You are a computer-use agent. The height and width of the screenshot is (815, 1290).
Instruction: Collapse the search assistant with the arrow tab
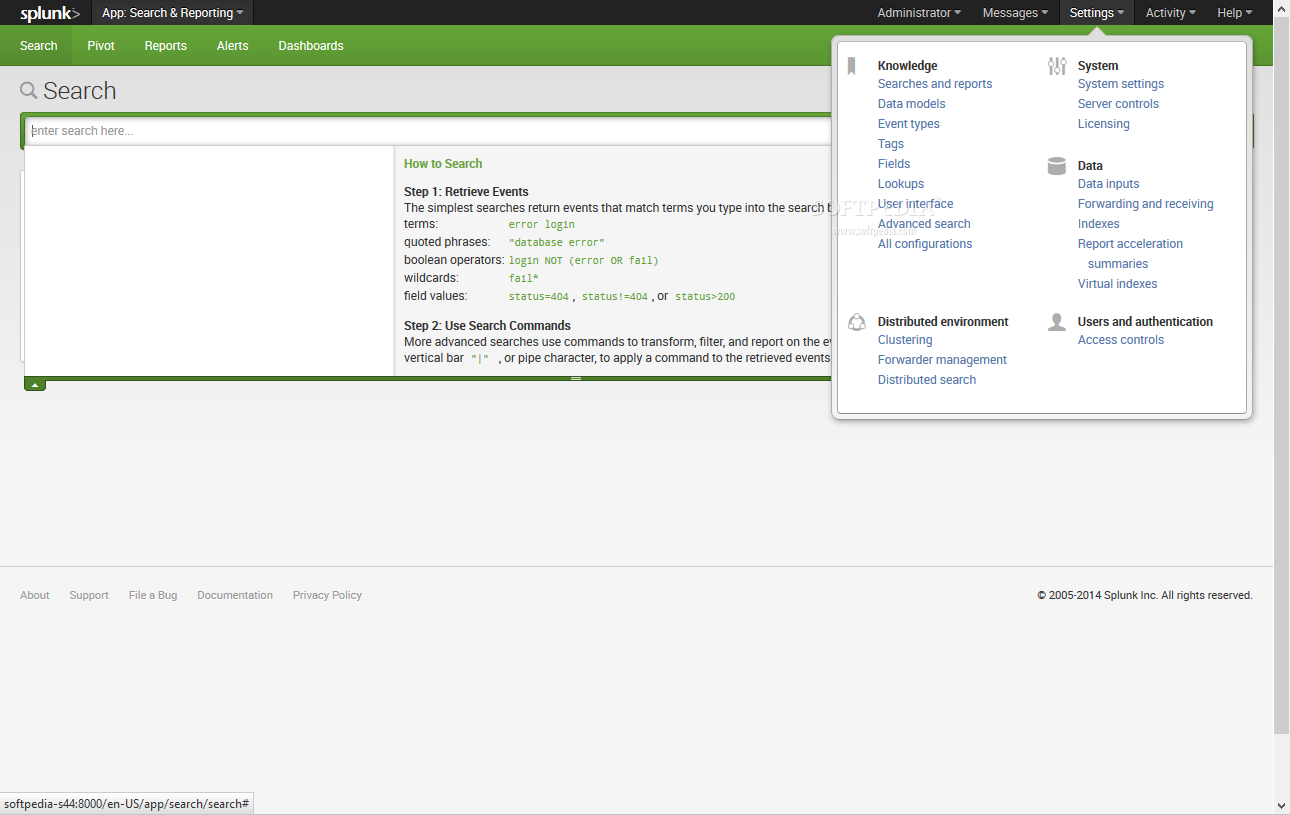(35, 385)
